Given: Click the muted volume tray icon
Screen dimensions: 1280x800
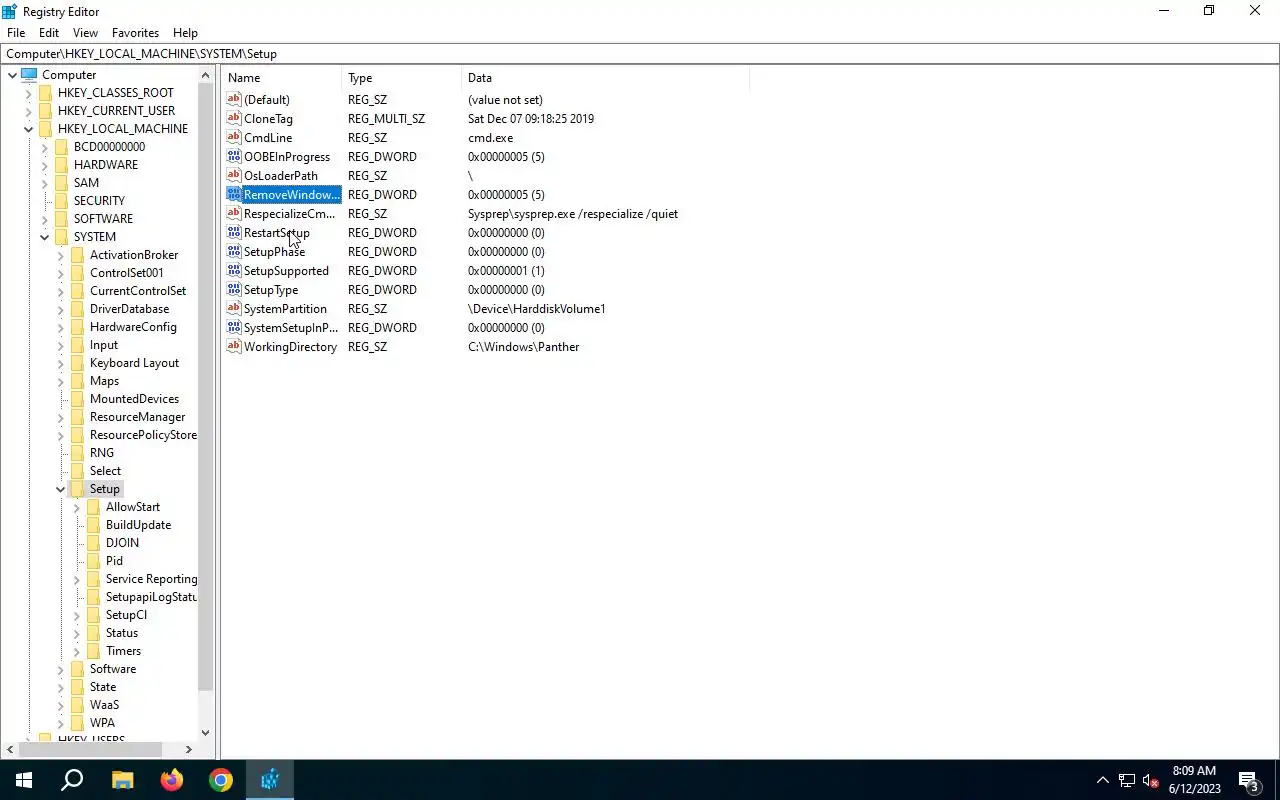Looking at the screenshot, I should (1151, 780).
